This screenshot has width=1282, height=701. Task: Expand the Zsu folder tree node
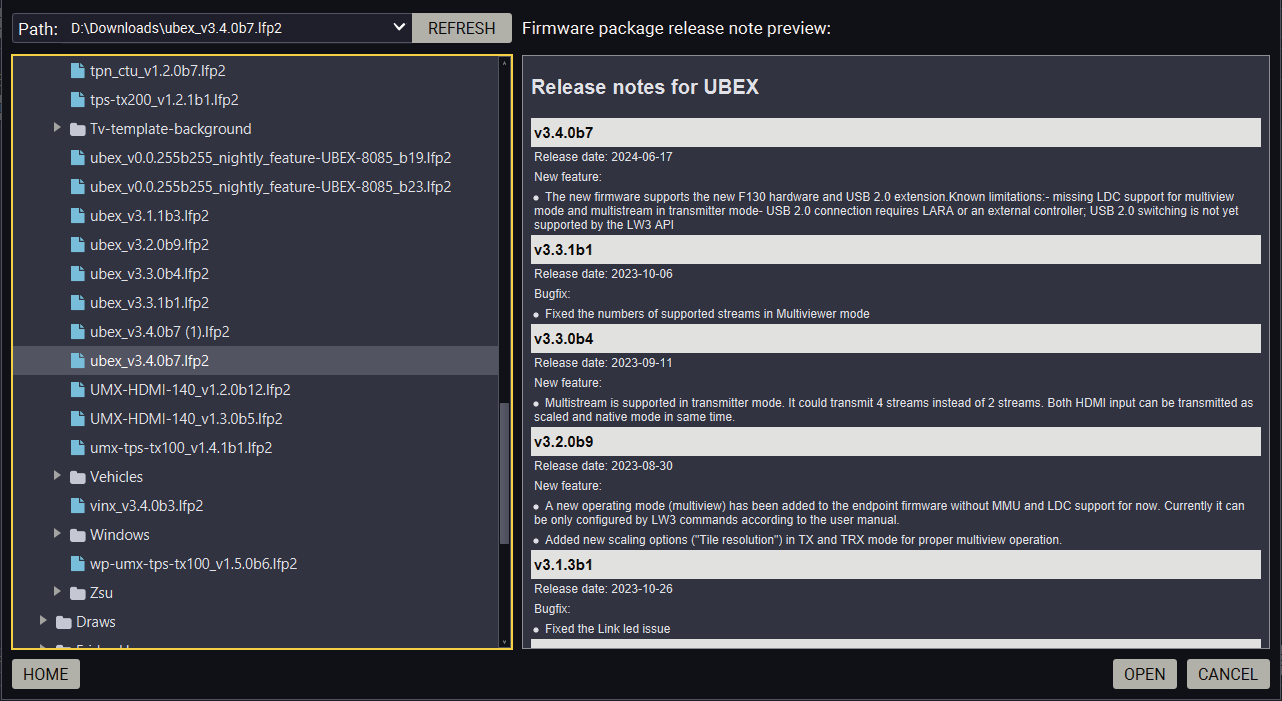point(57,593)
